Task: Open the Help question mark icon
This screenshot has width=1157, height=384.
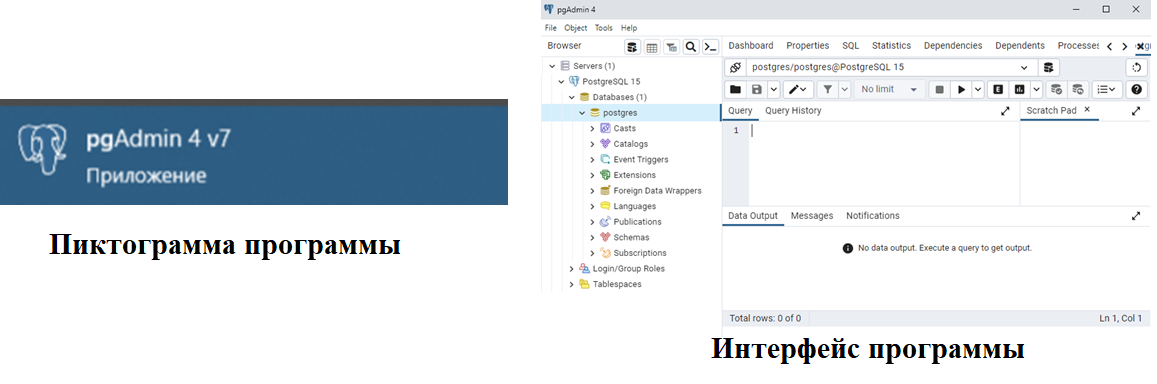Action: click(x=1137, y=89)
